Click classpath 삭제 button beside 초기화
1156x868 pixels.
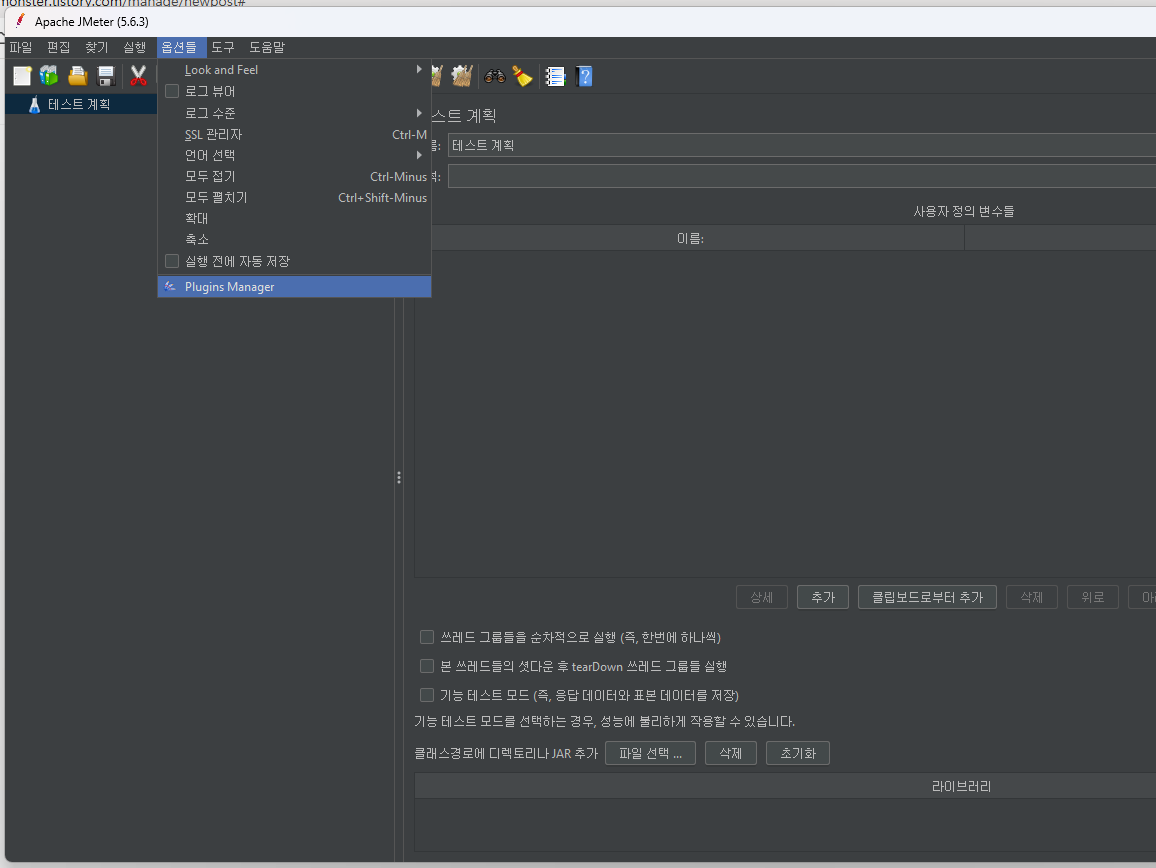731,753
